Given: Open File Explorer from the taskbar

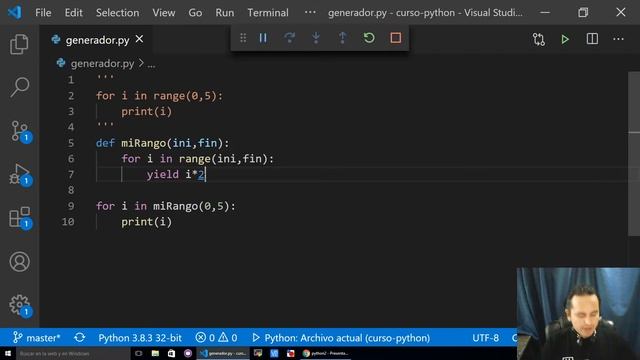Looking at the screenshot, I should coord(155,353).
